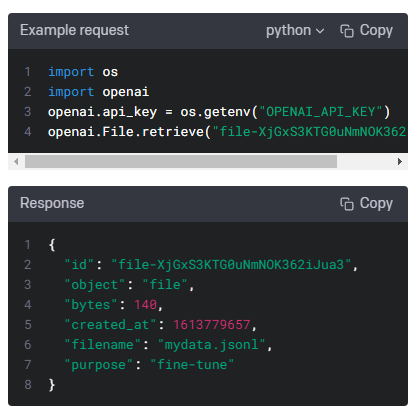420x420 pixels.
Task: Click the copy icon in Response header
Action: 347,204
